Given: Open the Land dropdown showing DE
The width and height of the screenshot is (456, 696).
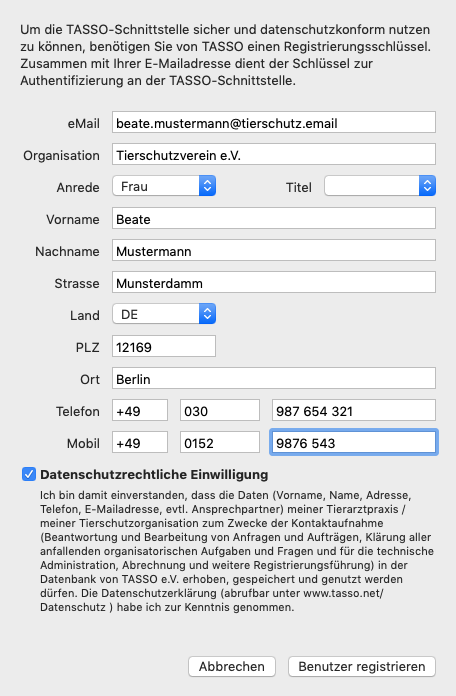Looking at the screenshot, I should pyautogui.click(x=164, y=314).
